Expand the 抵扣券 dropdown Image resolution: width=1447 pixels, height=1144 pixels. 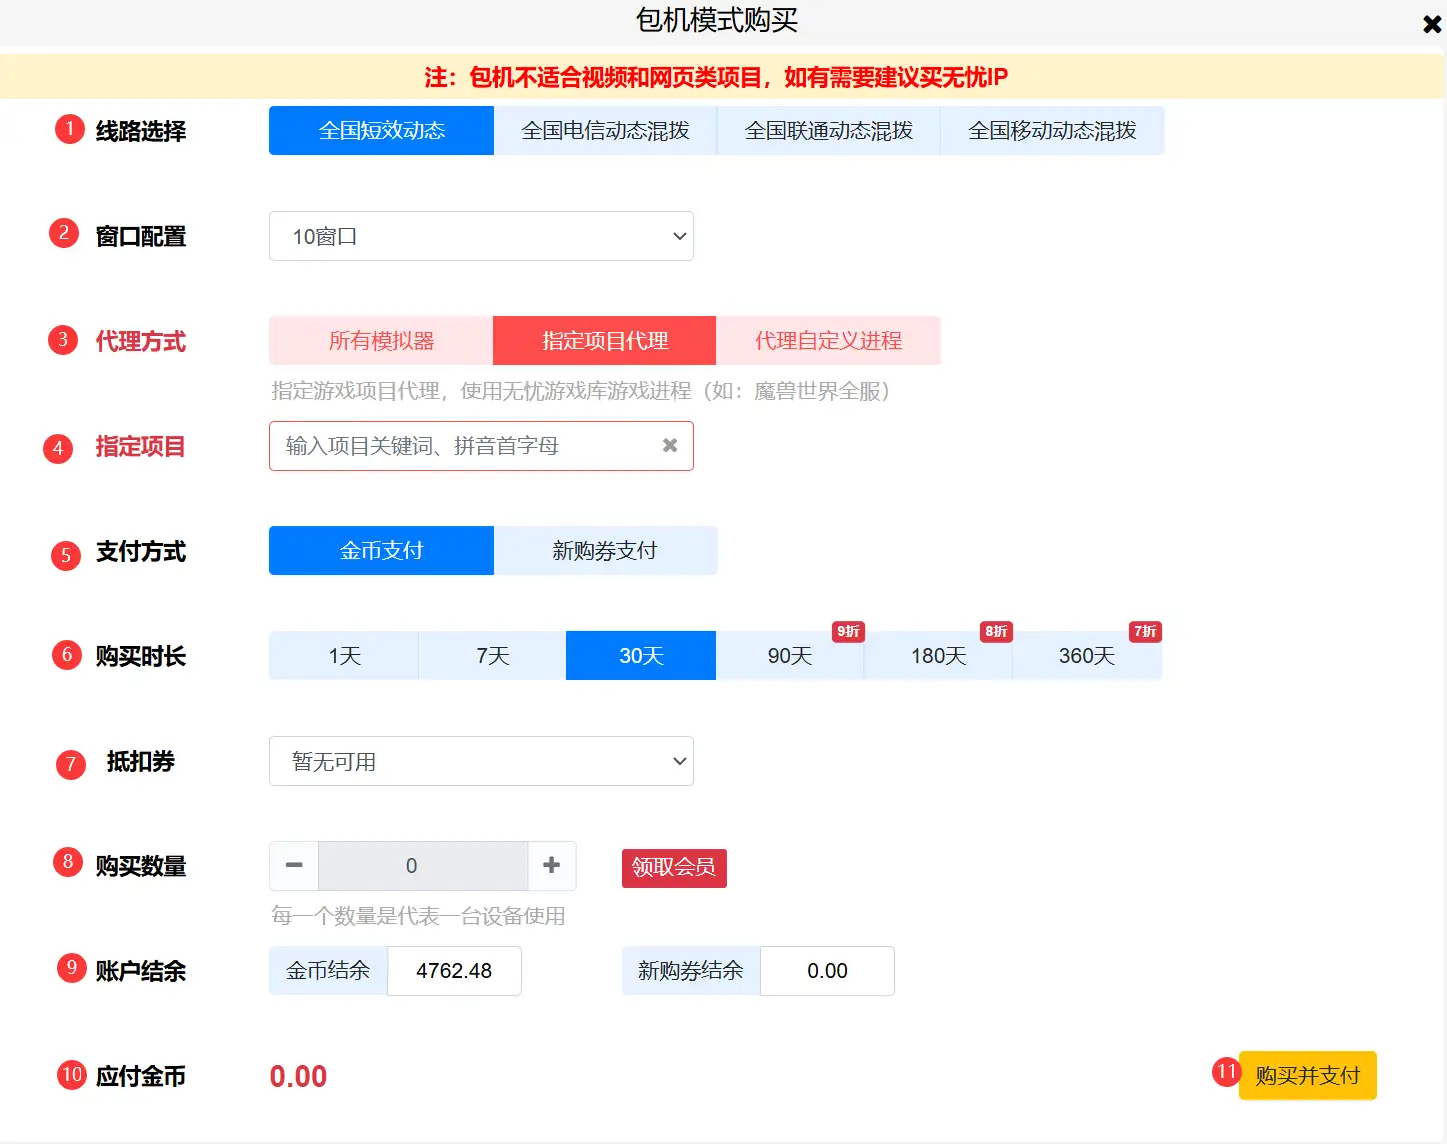coord(481,762)
